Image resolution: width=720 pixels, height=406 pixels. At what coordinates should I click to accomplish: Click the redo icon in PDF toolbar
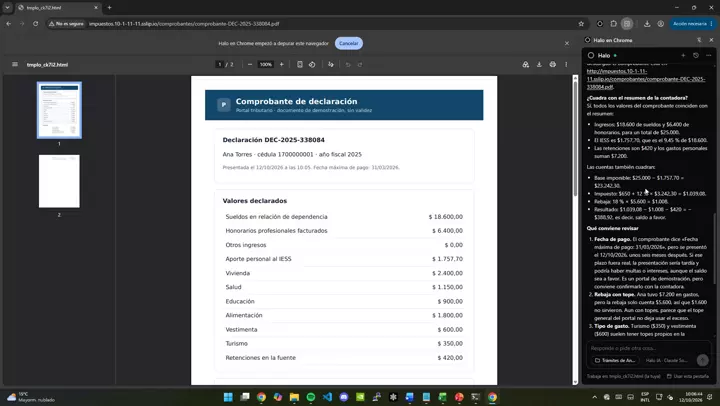coord(360,64)
